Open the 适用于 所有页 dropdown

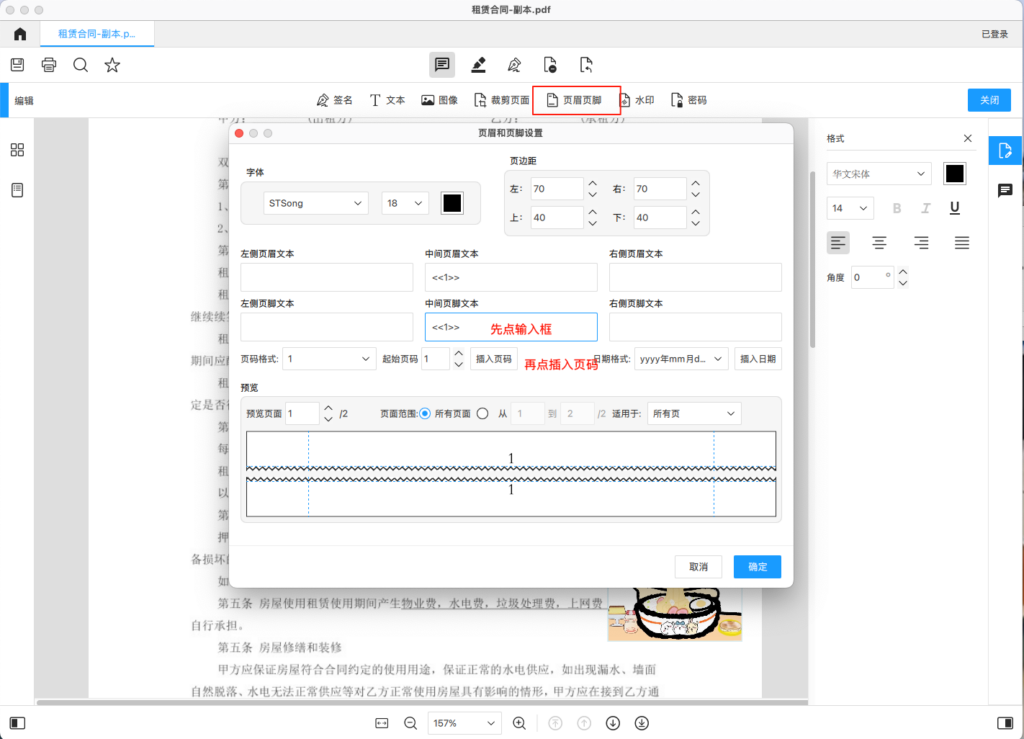[x=694, y=413]
